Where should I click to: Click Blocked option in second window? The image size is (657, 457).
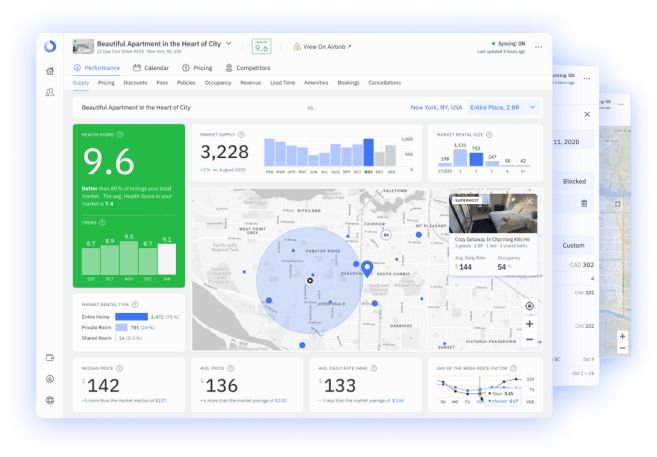[574, 181]
